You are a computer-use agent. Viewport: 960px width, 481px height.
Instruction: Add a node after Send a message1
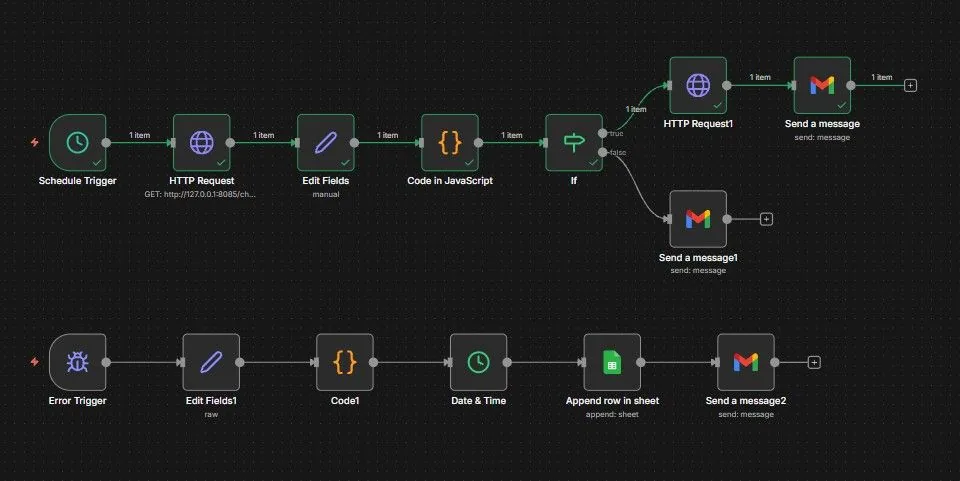point(766,219)
